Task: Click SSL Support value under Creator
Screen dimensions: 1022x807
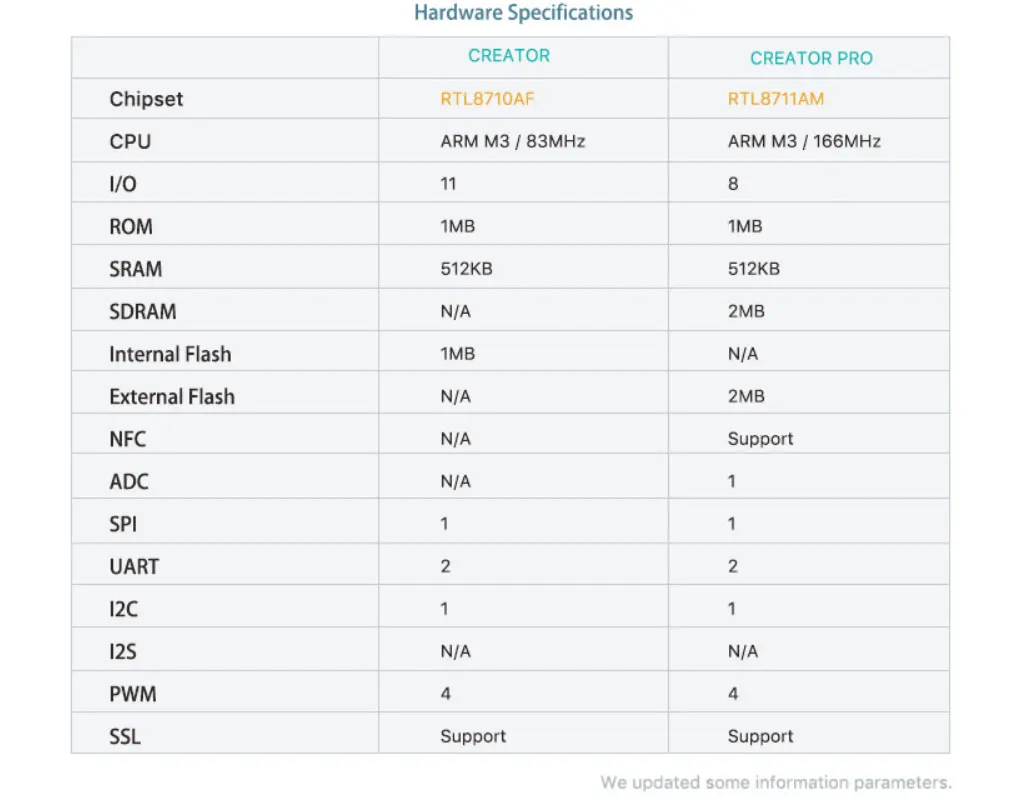Action: [x=473, y=737]
